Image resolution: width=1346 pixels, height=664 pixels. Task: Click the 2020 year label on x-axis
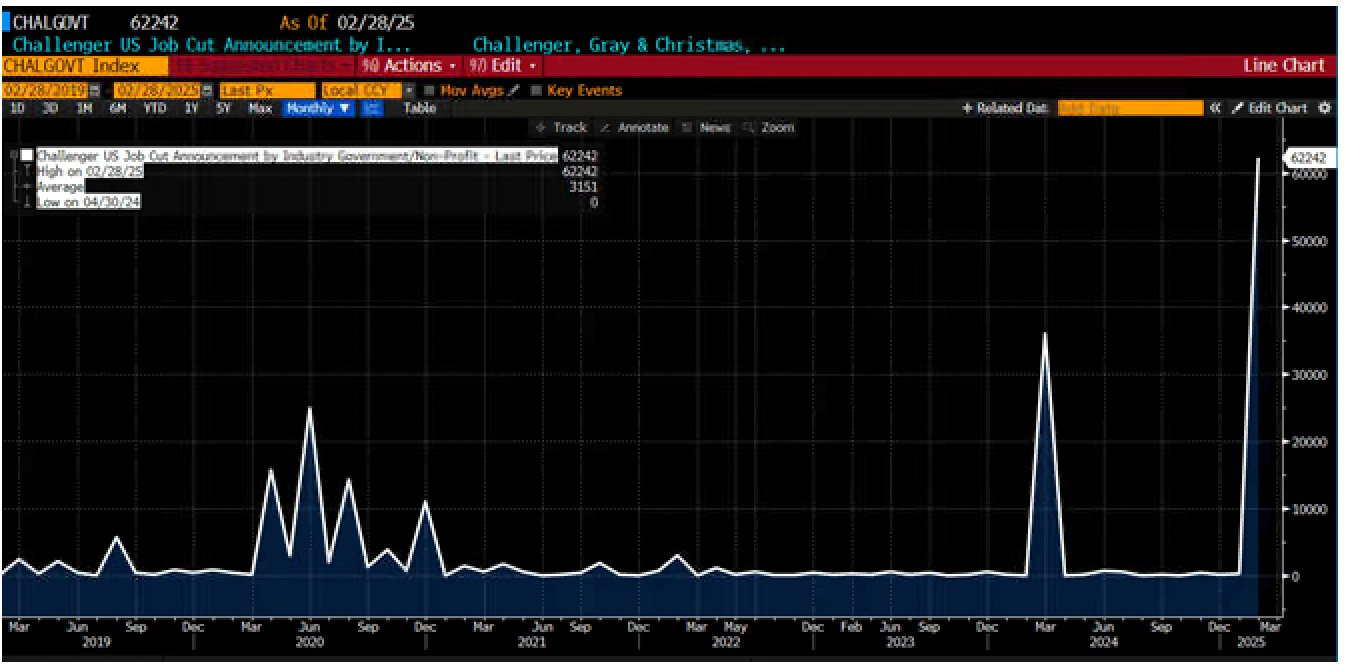(311, 643)
